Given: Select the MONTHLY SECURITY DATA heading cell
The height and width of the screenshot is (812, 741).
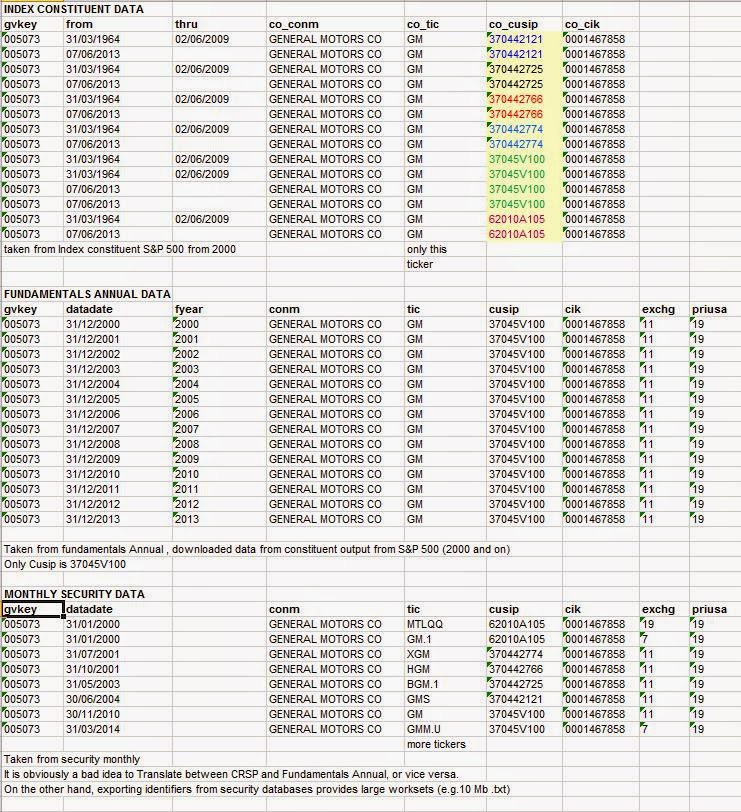Looking at the screenshot, I should coord(74,594).
